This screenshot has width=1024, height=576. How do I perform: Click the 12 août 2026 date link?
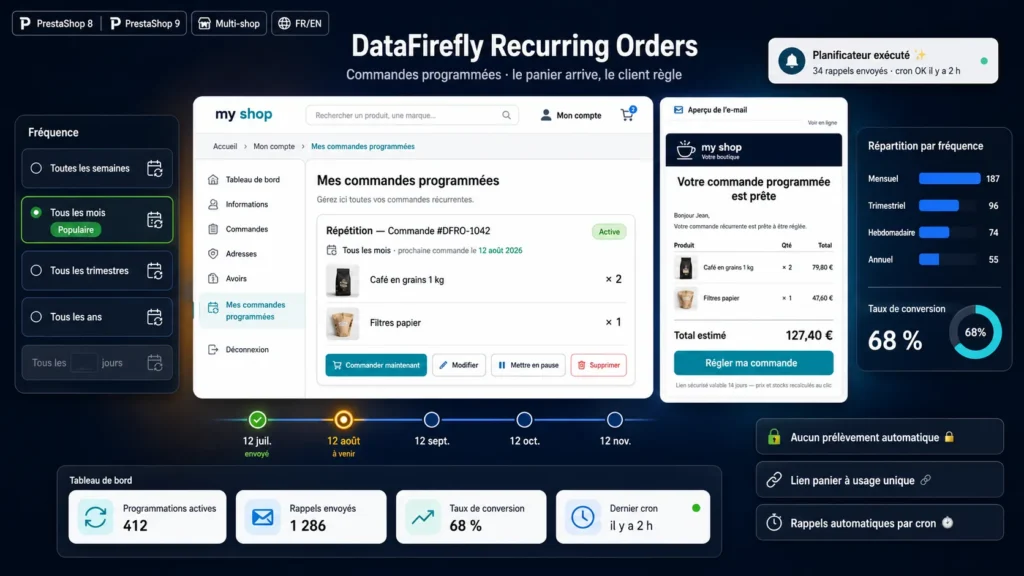500,250
